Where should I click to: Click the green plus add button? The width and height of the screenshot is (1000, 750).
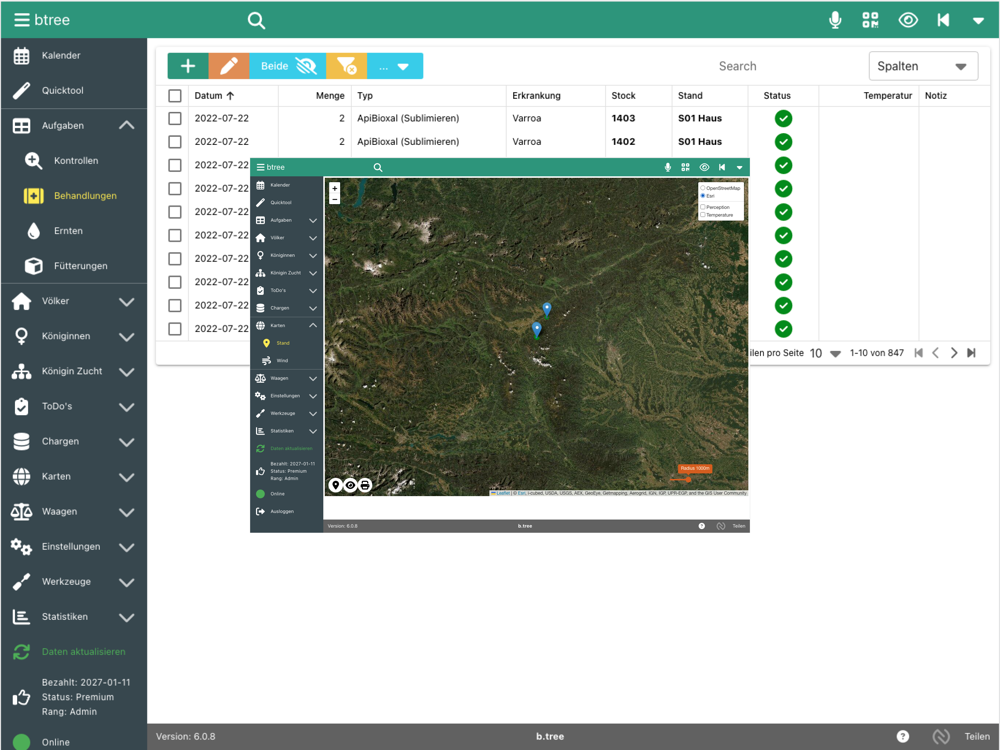click(x=188, y=66)
